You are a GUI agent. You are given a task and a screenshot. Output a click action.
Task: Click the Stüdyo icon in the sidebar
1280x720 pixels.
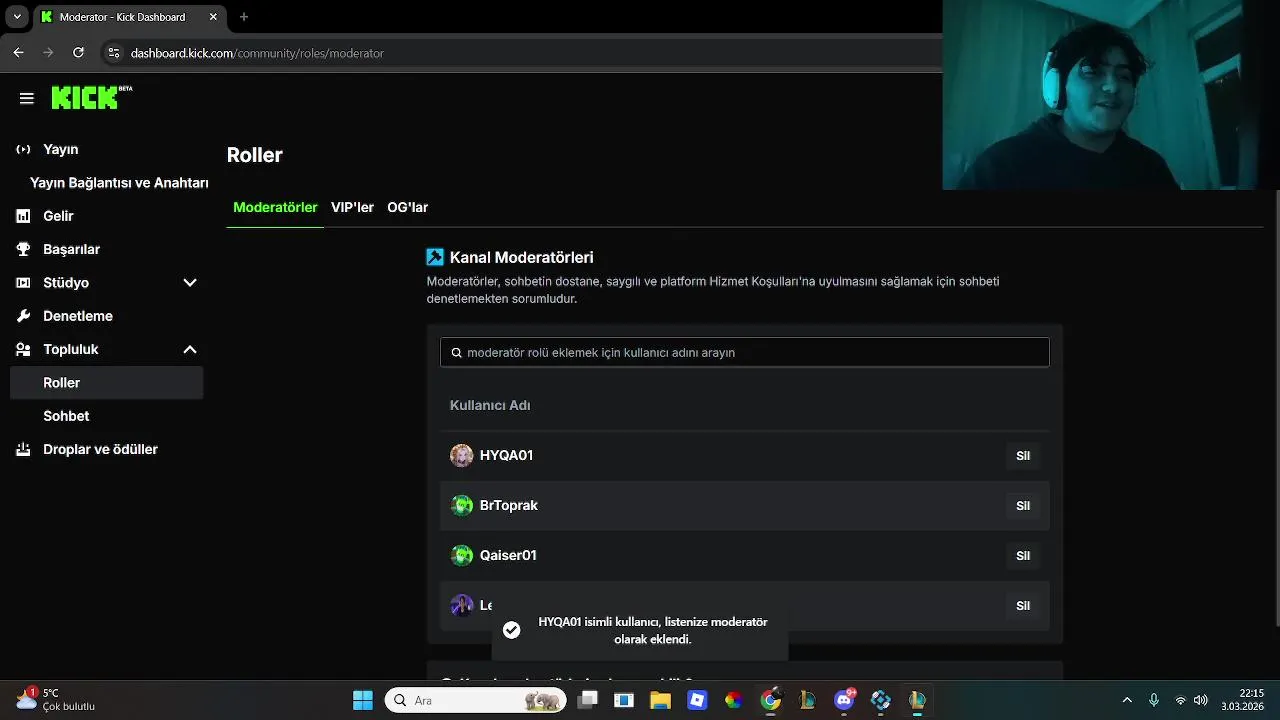pos(23,283)
